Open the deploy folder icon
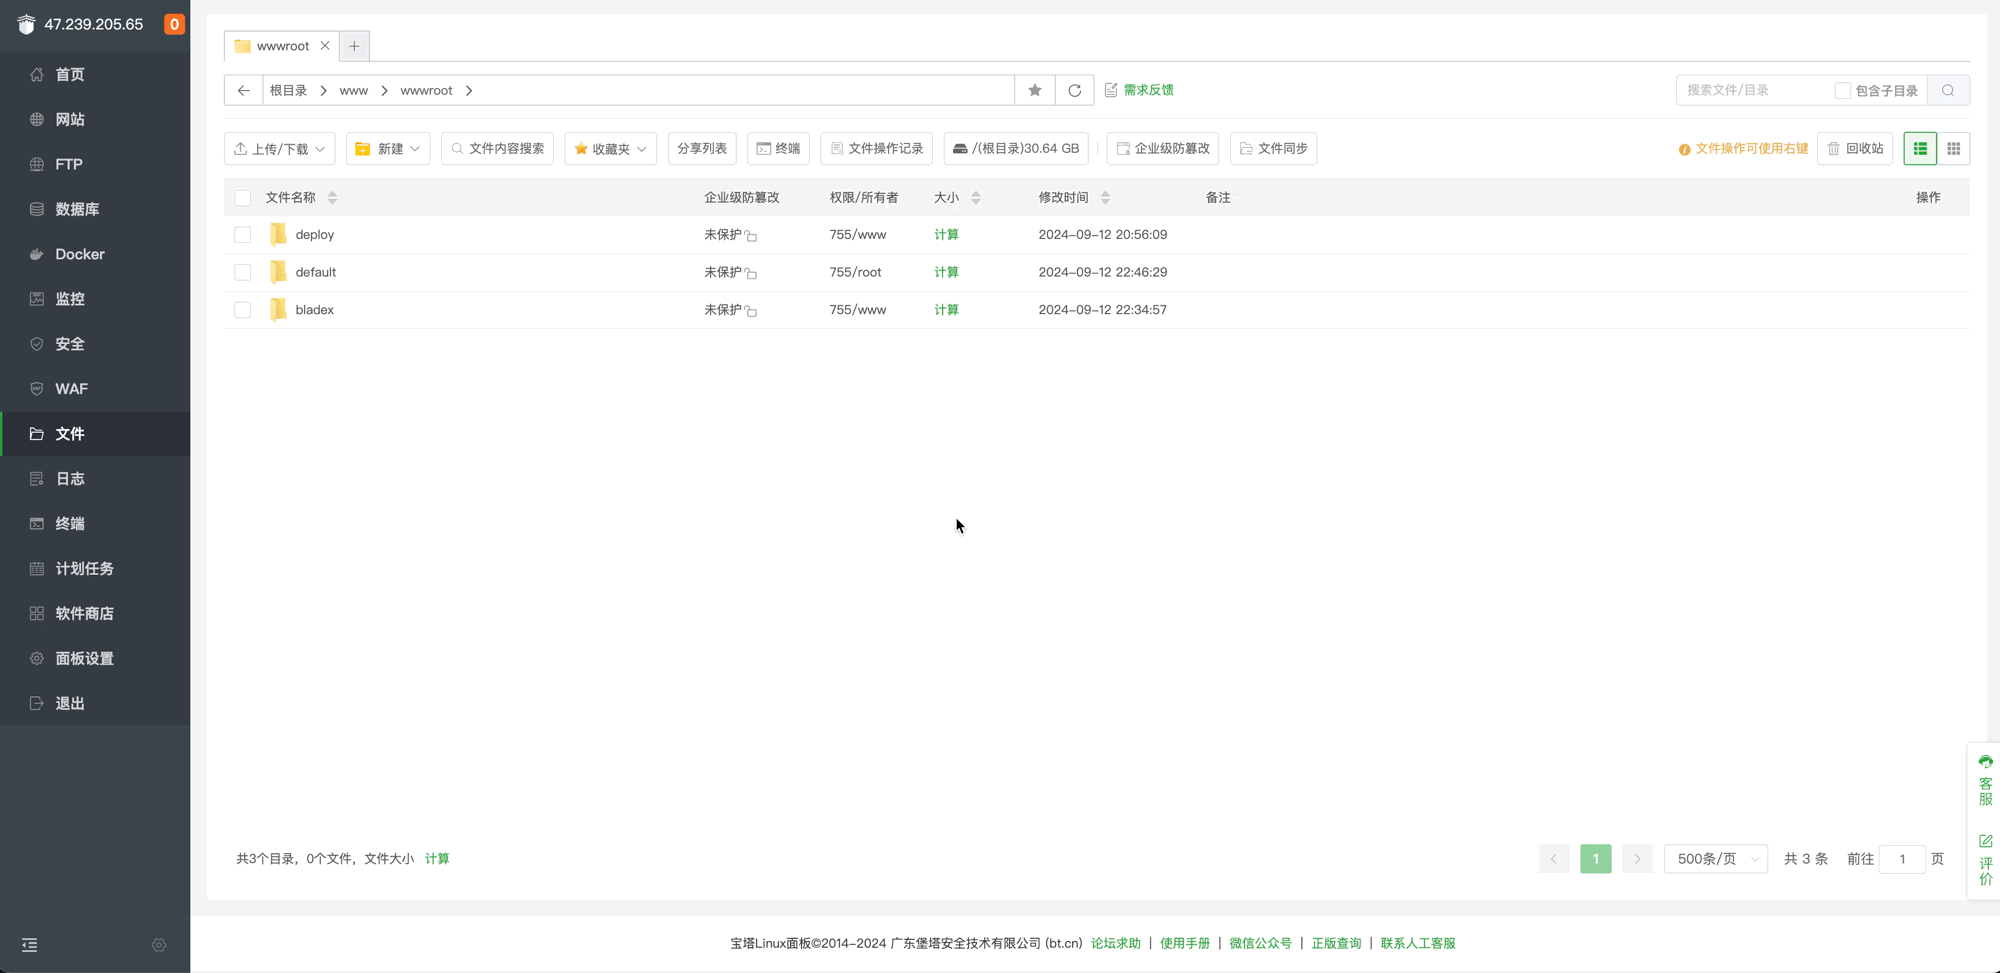The height and width of the screenshot is (973, 2000). 278,234
